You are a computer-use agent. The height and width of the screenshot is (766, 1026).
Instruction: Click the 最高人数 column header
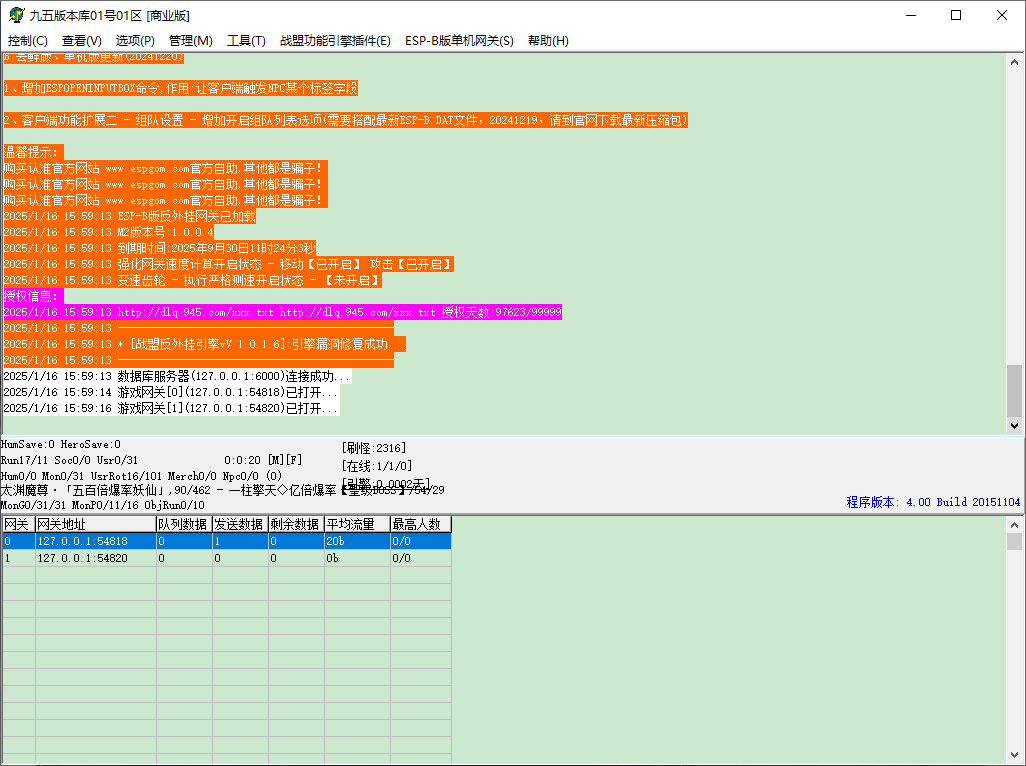421,524
